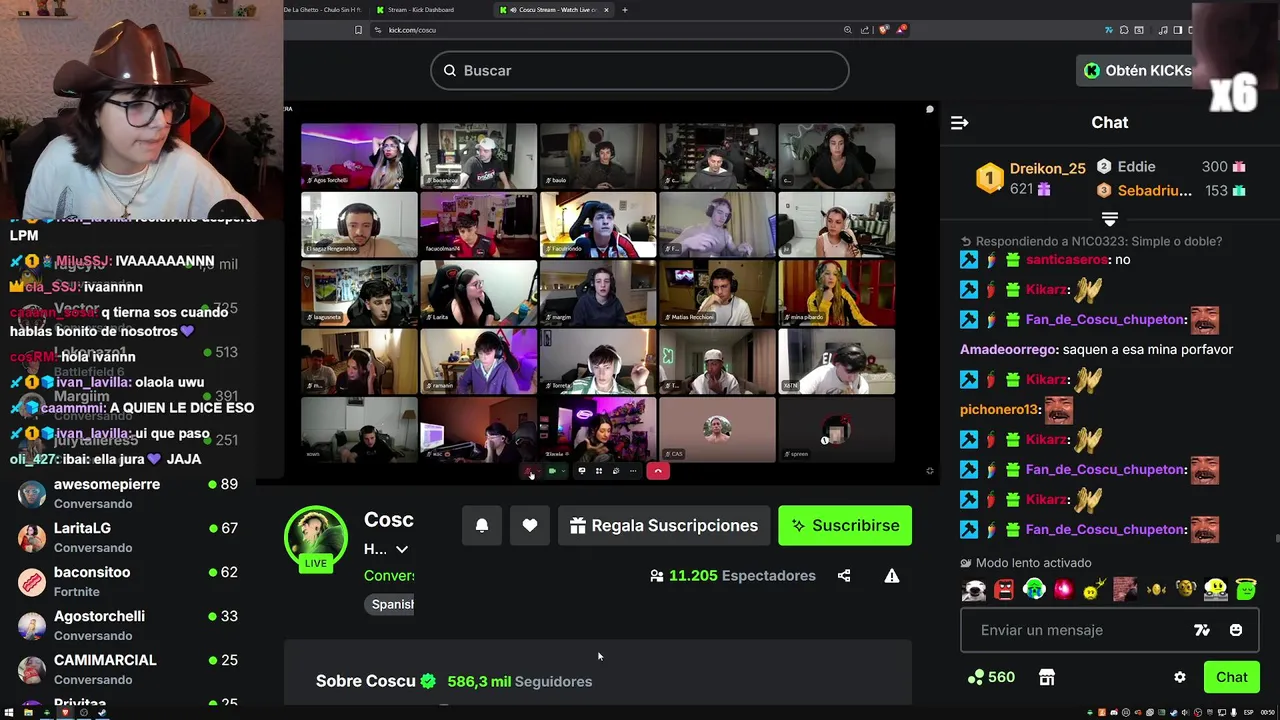Toggle camera in the video call bar

point(552,471)
